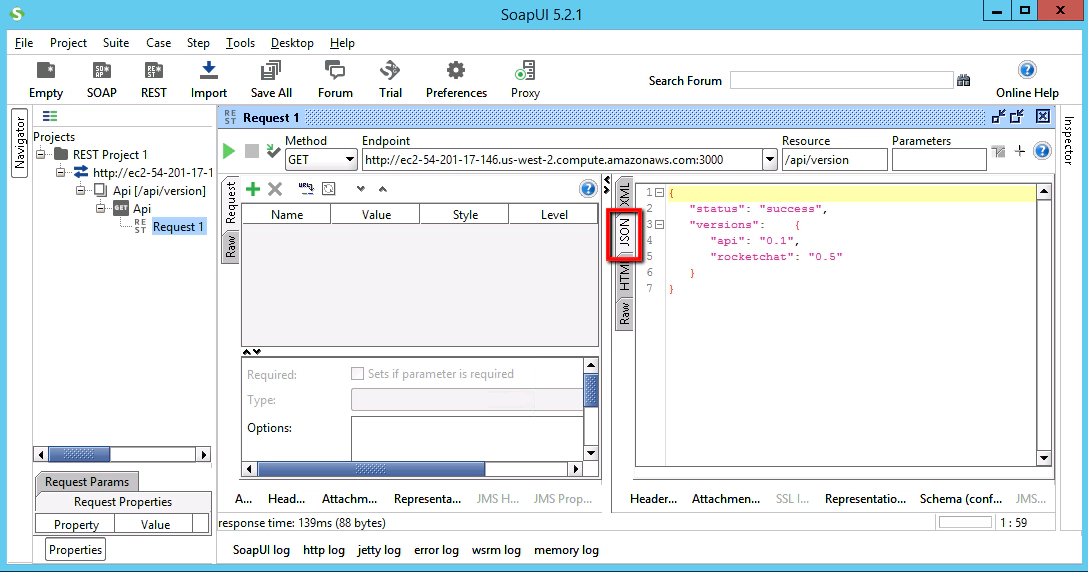Open the error log
The height and width of the screenshot is (572, 1088).
click(436, 550)
